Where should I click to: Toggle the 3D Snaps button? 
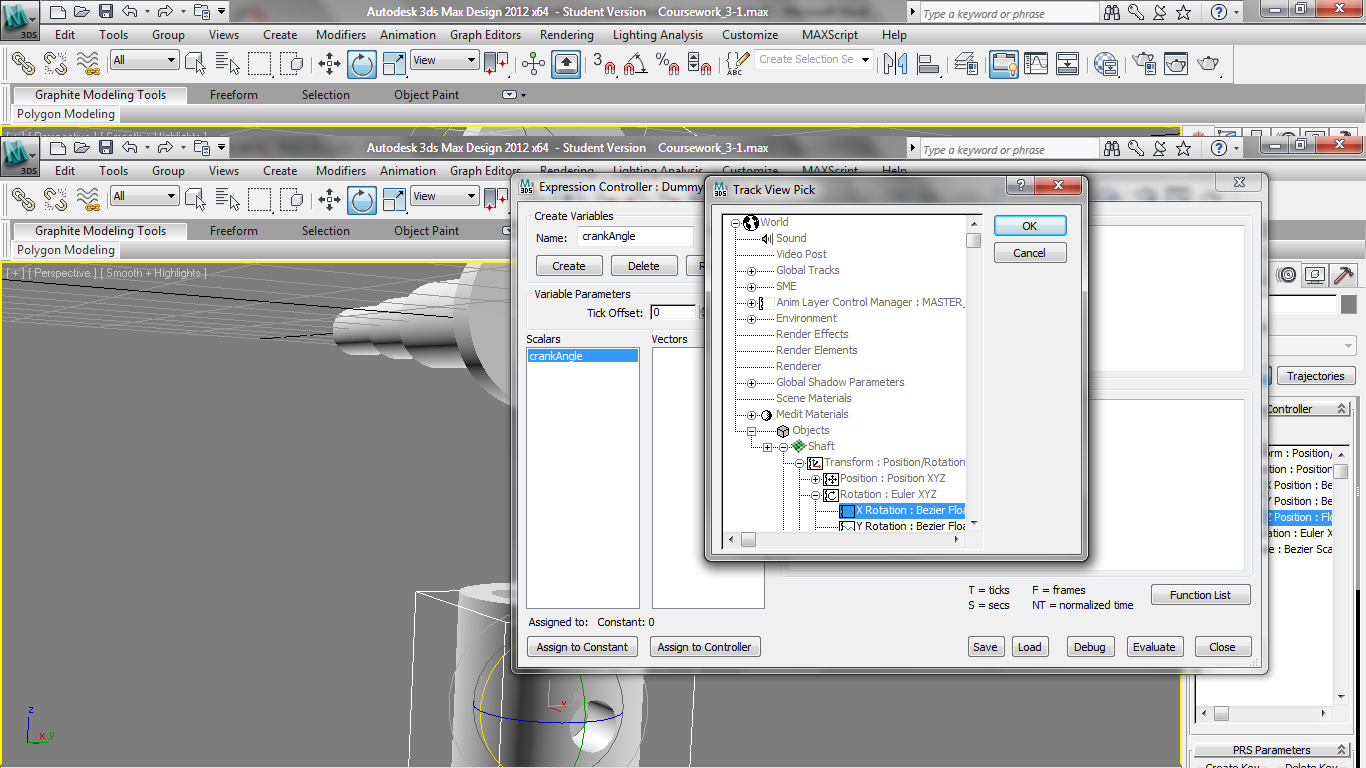(603, 64)
